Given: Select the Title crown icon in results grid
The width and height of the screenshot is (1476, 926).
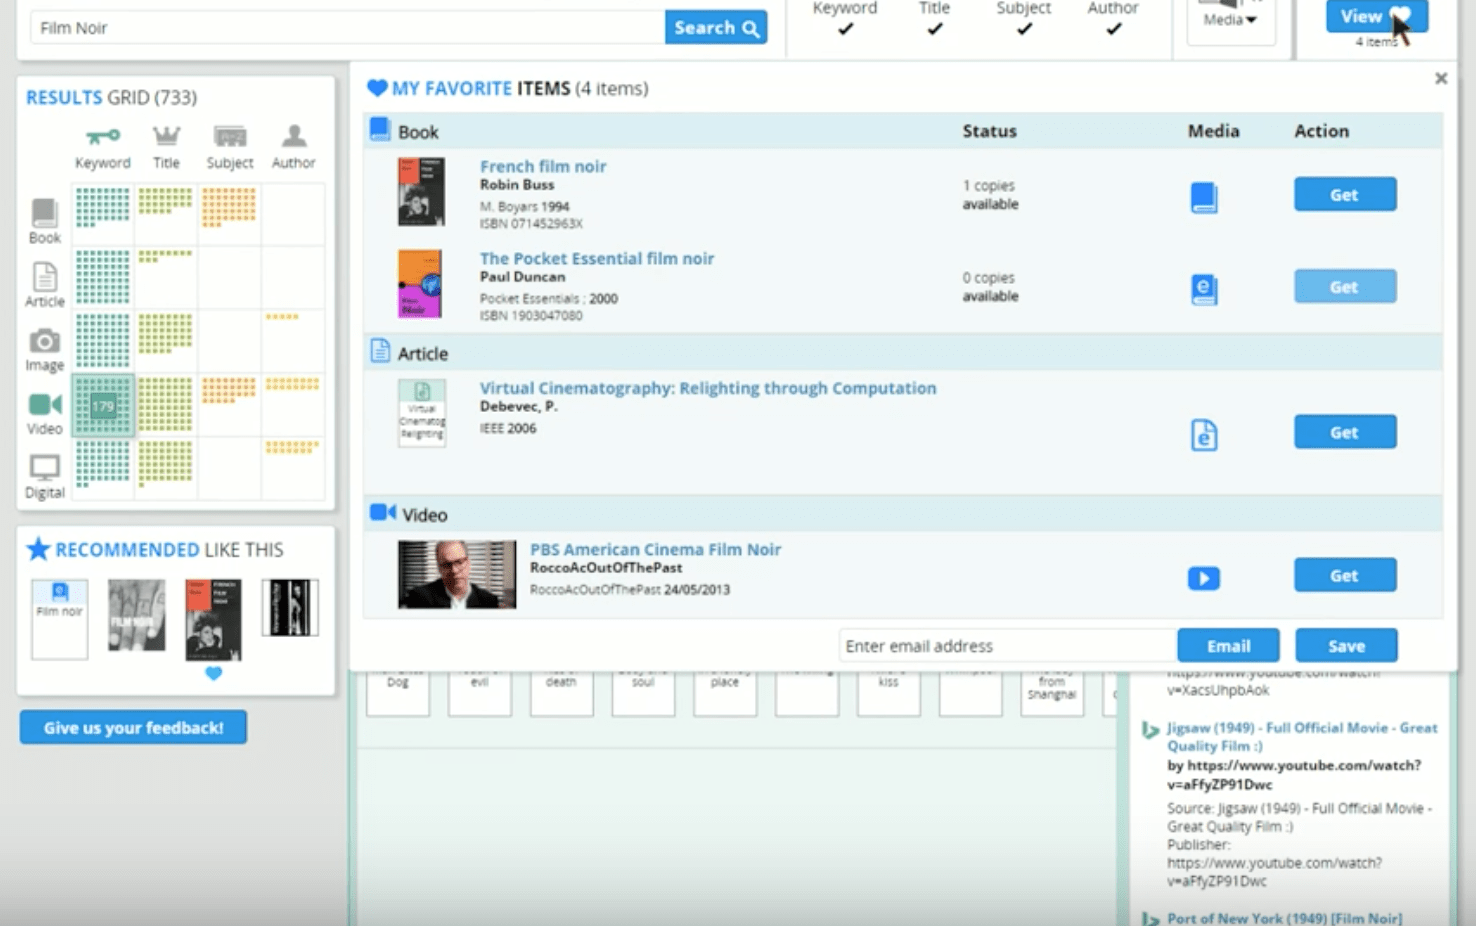Looking at the screenshot, I should 166,137.
